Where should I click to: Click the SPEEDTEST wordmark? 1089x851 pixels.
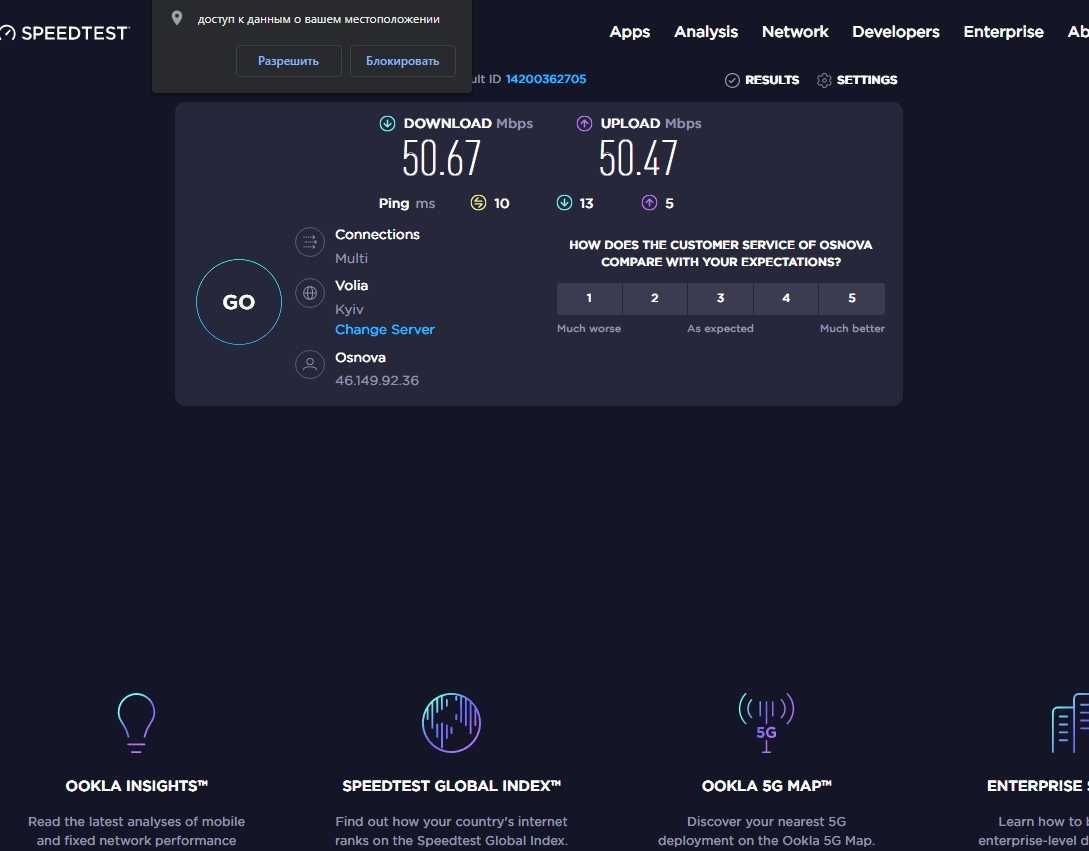click(75, 33)
